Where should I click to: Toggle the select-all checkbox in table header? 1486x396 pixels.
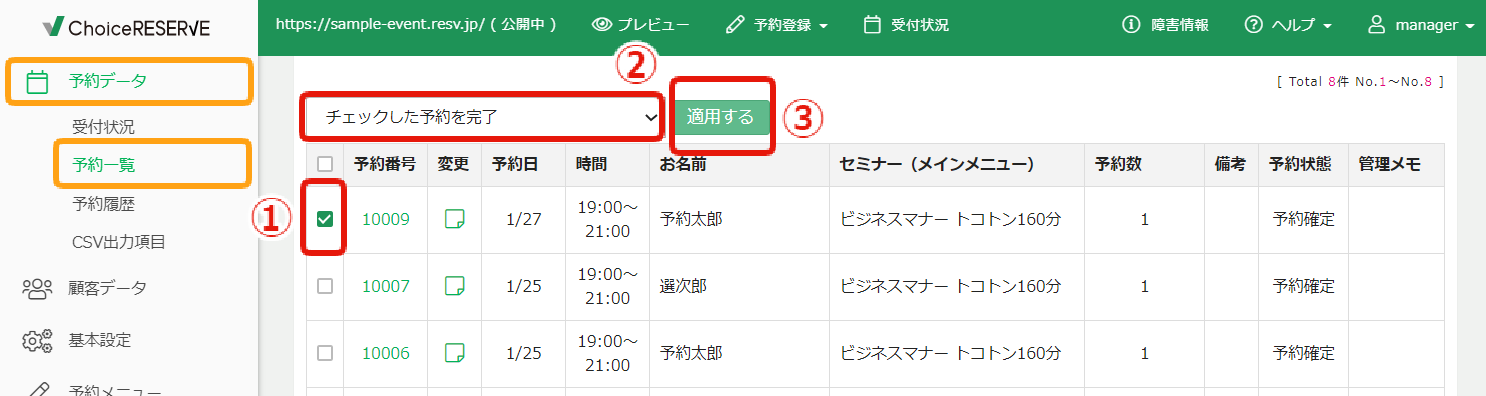point(324,164)
